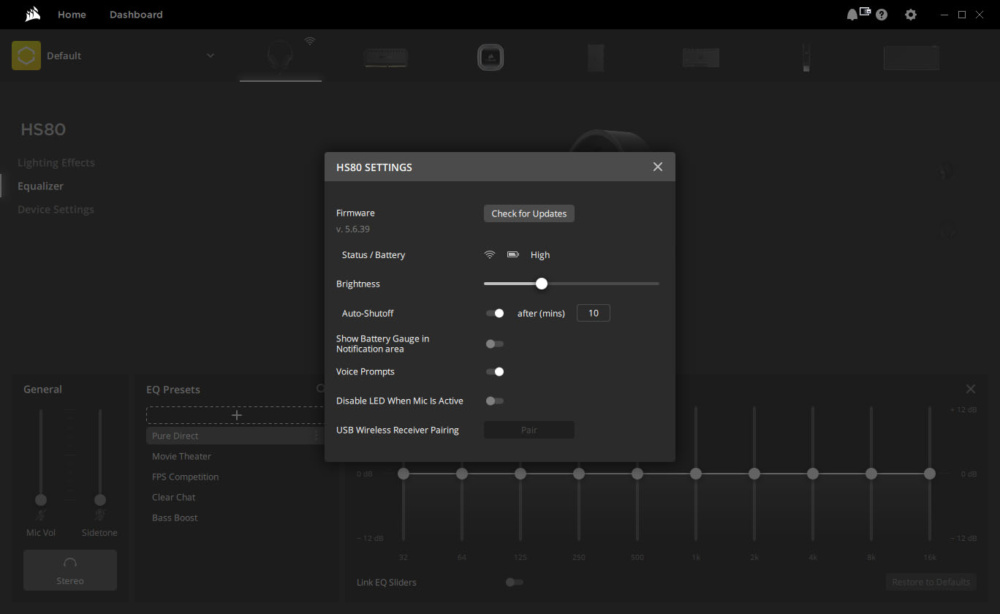This screenshot has width=1000, height=614.
Task: Open Lighting Effects section
Action: pos(56,163)
